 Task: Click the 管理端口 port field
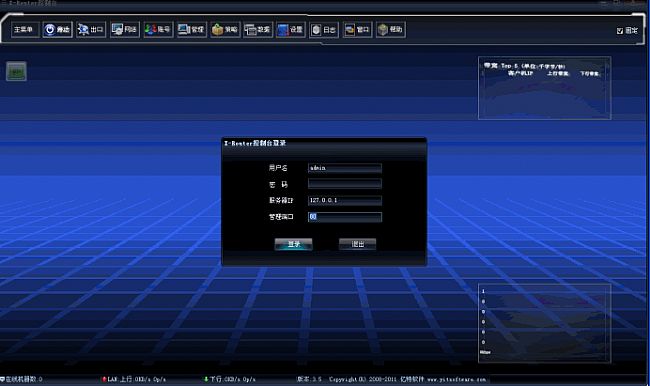click(345, 217)
